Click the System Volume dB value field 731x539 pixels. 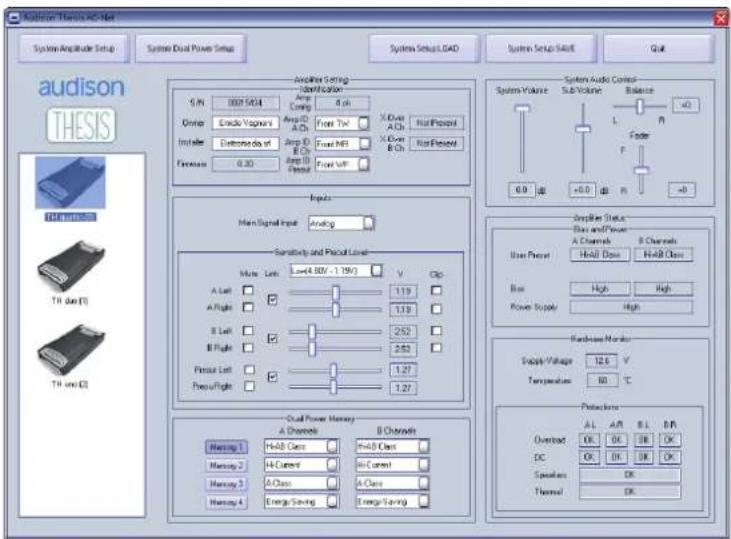tap(521, 190)
